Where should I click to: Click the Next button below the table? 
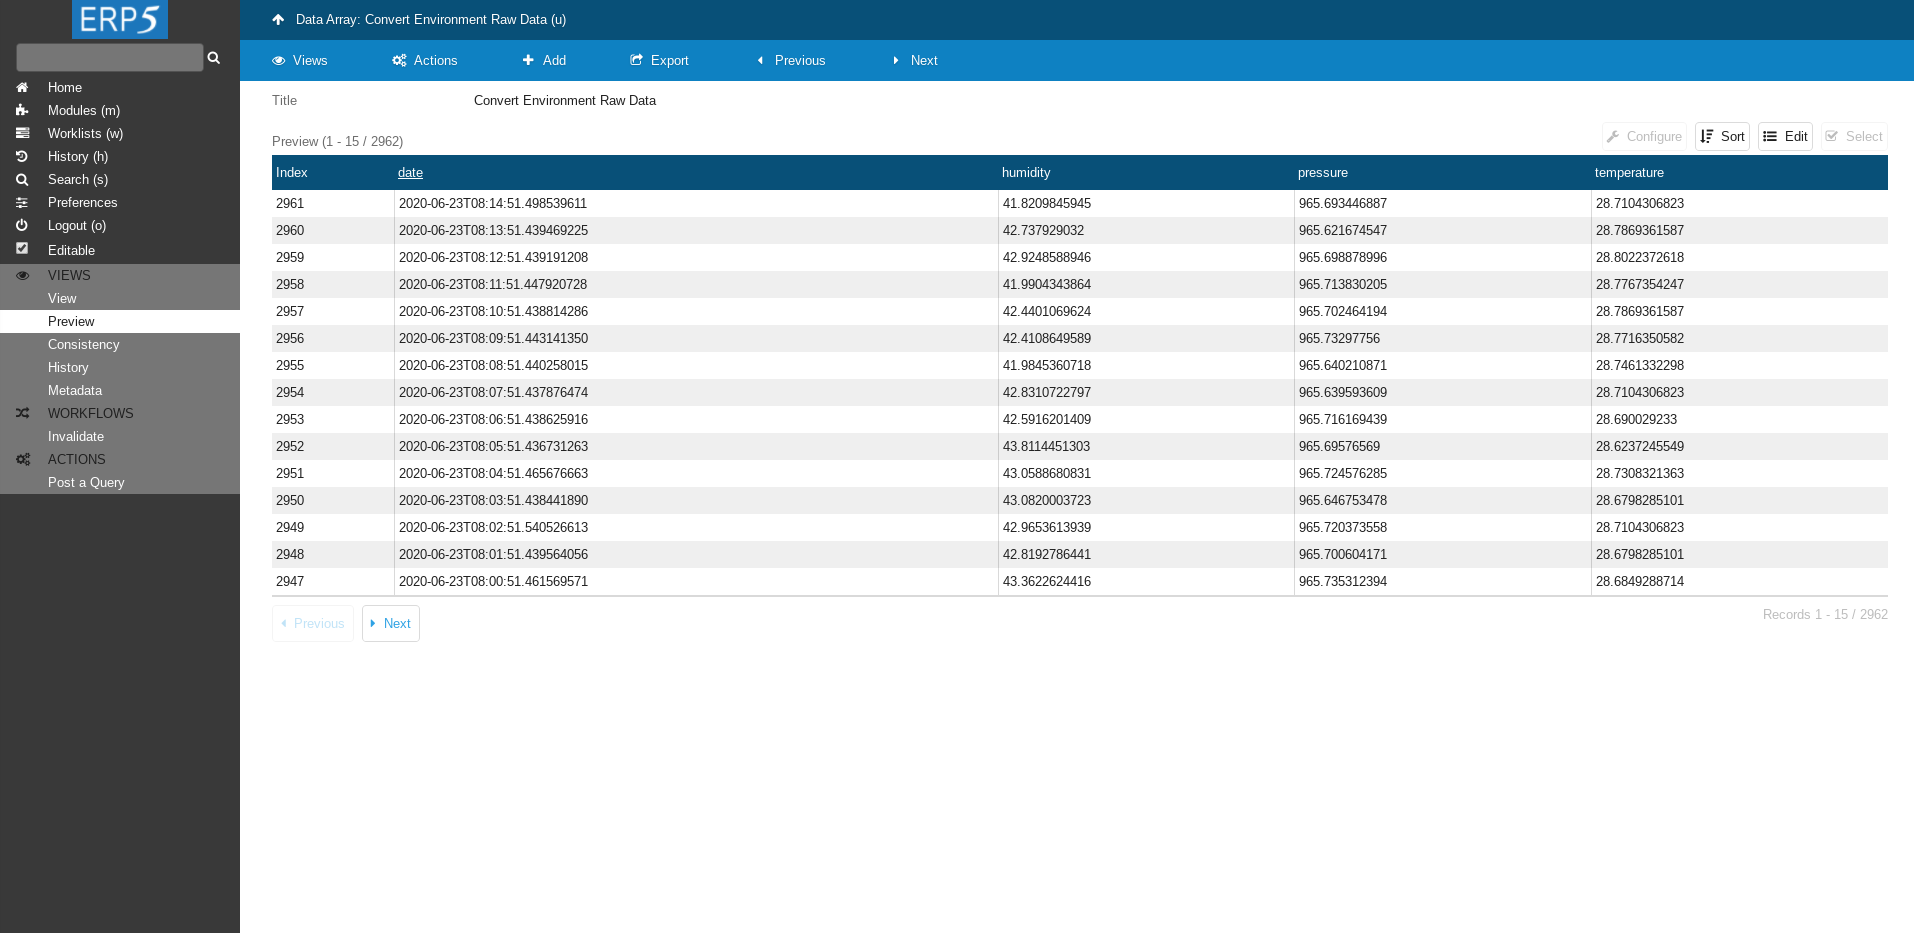tap(391, 624)
